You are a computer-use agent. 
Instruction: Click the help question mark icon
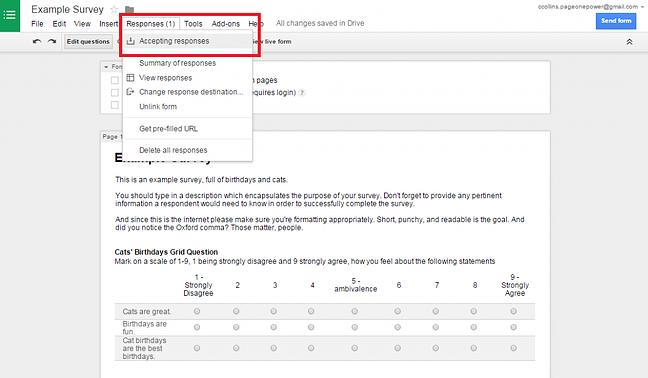[302, 93]
